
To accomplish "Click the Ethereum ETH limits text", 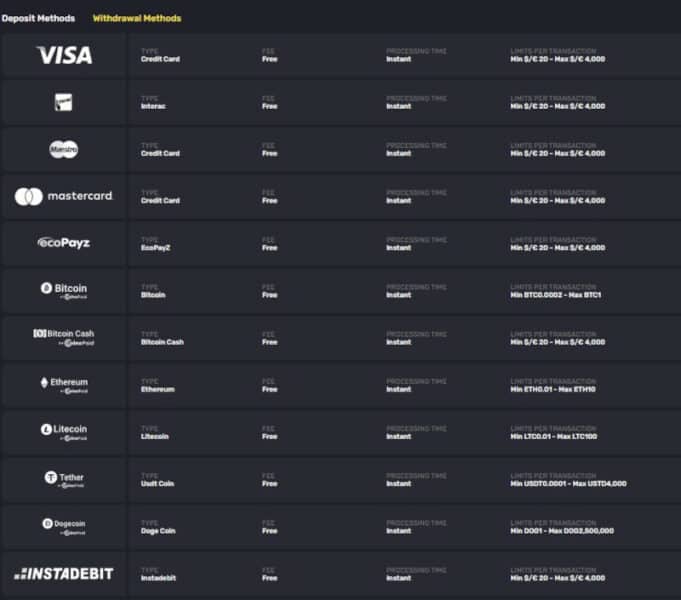I will click(553, 389).
